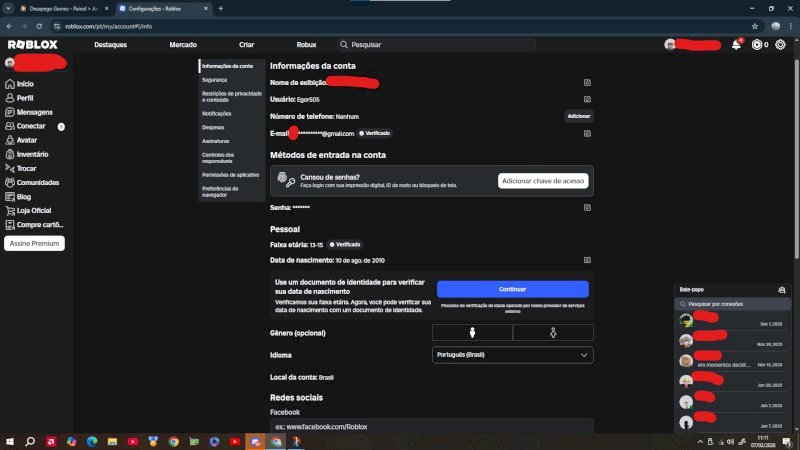
Task: Click the edit icon beside Senha
Action: click(x=587, y=207)
